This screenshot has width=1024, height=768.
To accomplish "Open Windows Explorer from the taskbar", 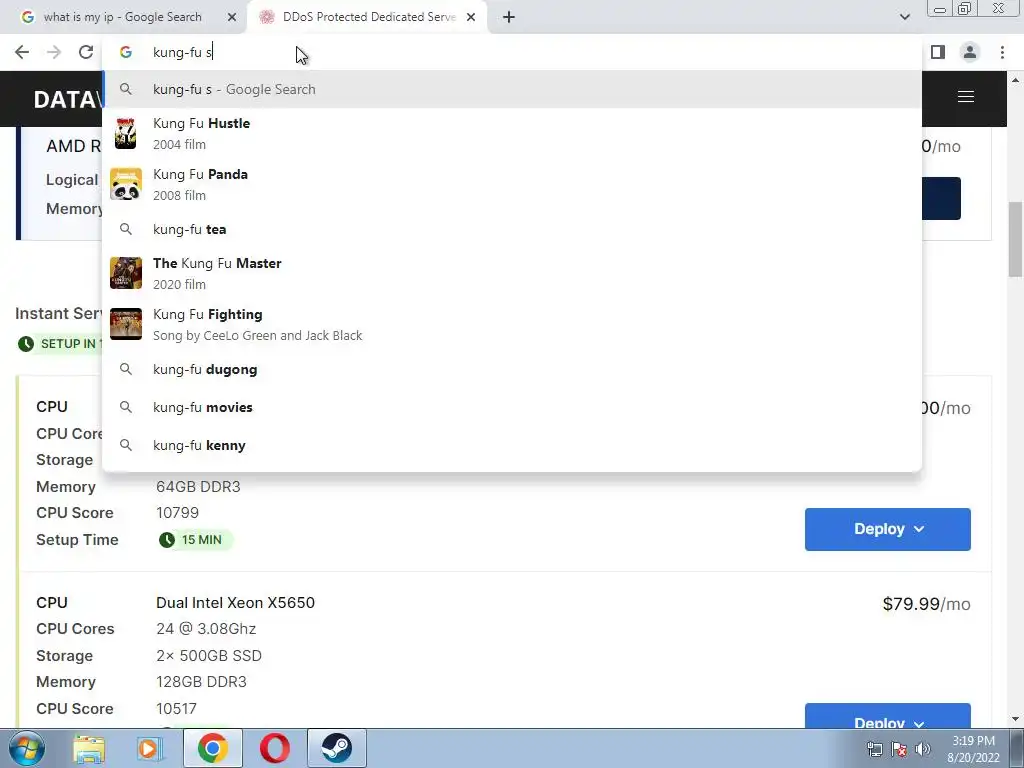I will [89, 748].
